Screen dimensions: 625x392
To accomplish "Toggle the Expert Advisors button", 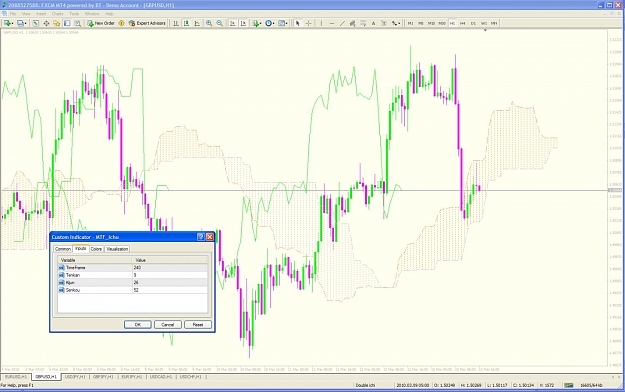I will click(147, 24).
